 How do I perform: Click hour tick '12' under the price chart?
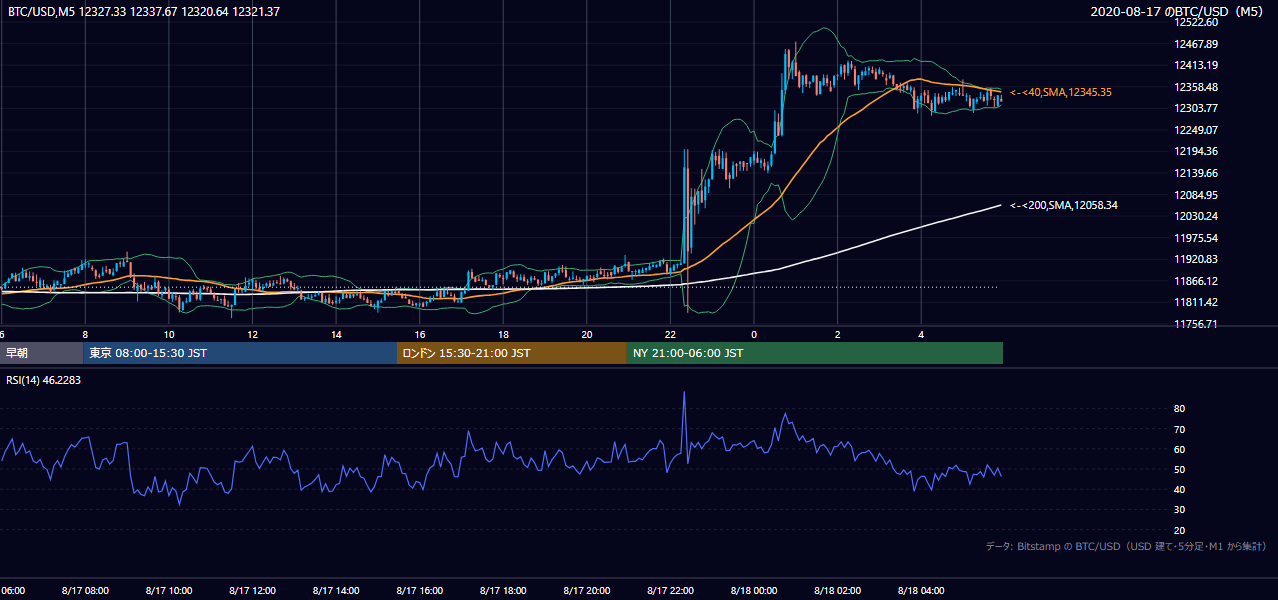pos(252,334)
